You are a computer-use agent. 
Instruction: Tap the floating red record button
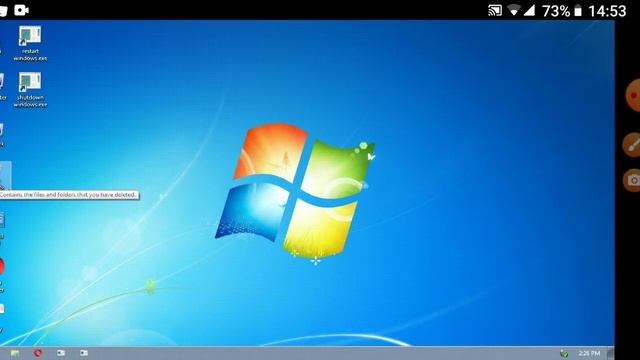coord(633,96)
